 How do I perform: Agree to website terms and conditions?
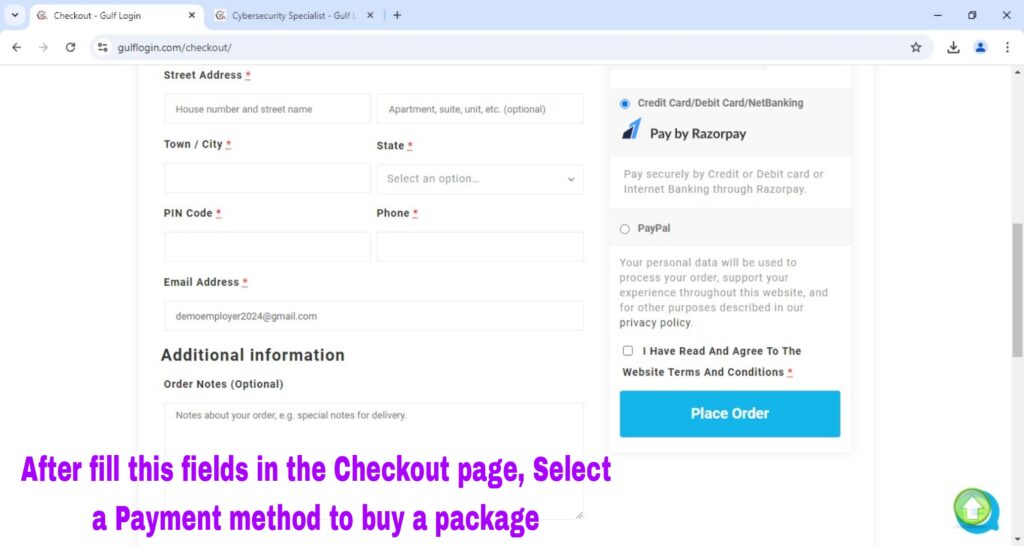[x=628, y=351]
